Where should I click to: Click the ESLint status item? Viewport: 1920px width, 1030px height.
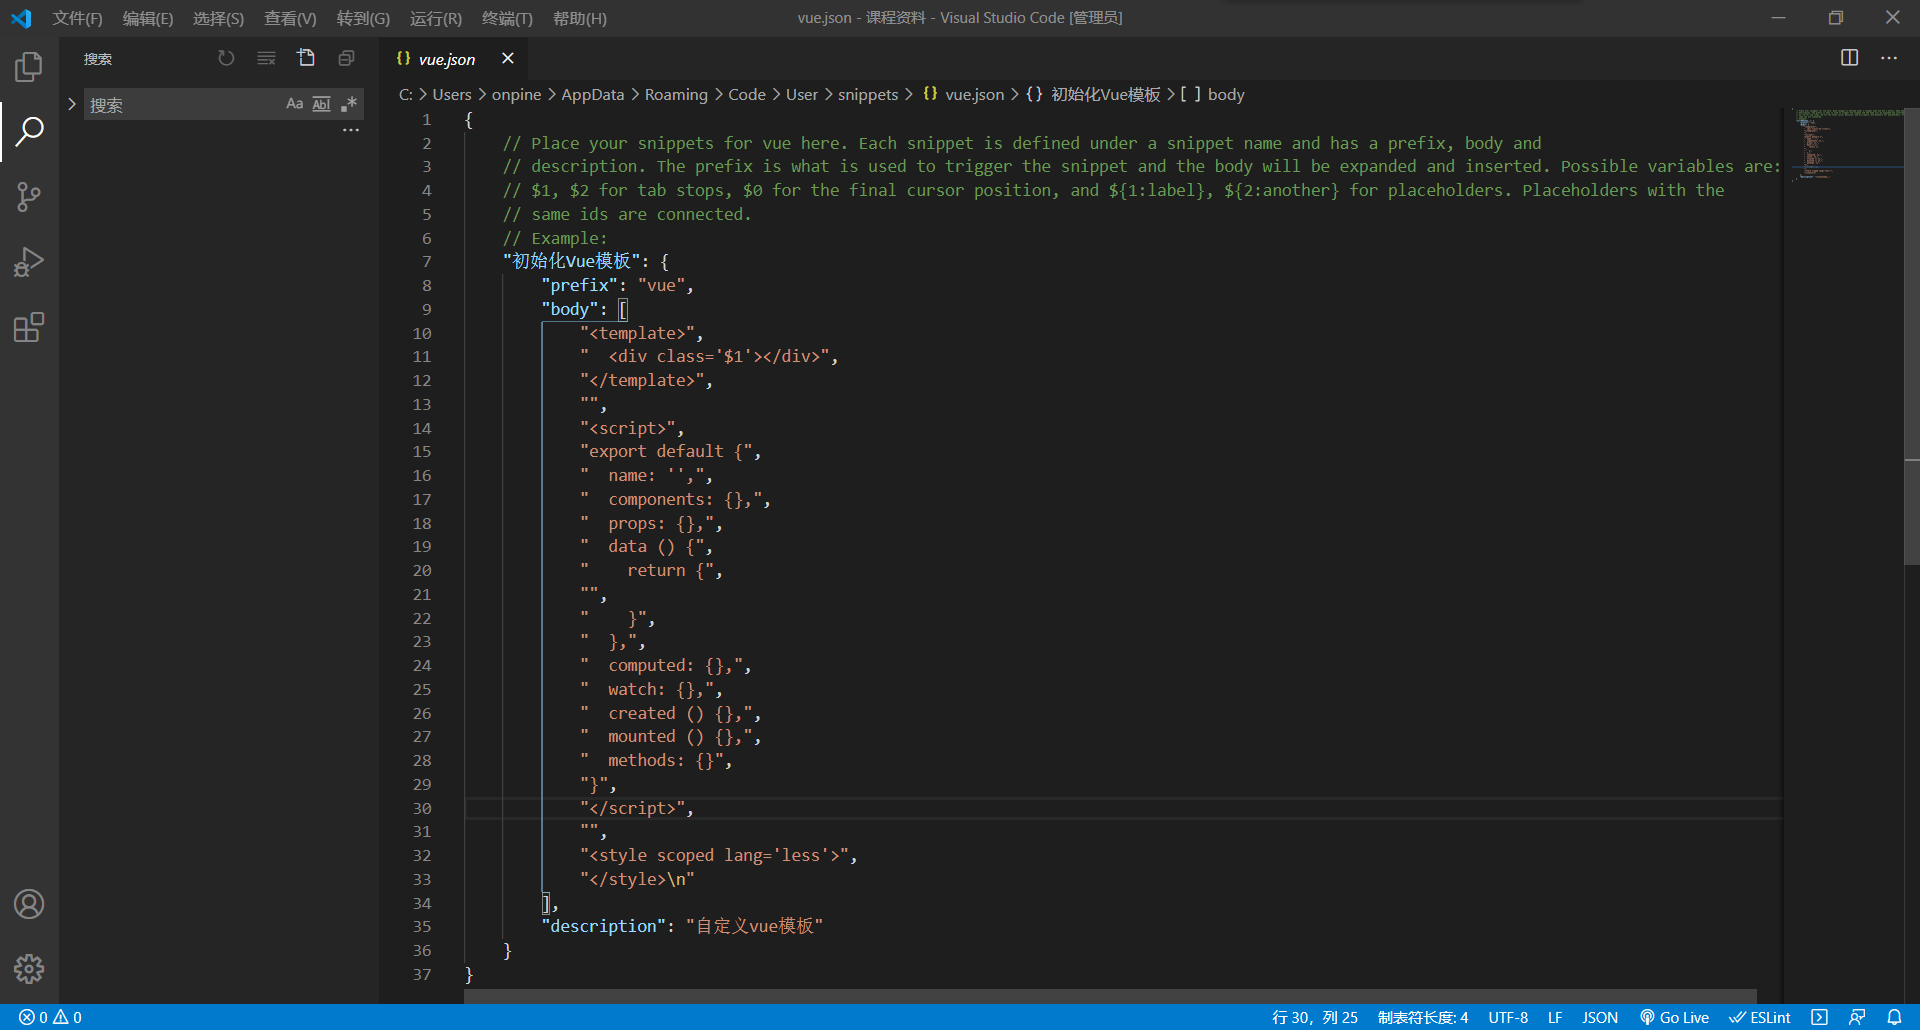tap(1760, 1017)
